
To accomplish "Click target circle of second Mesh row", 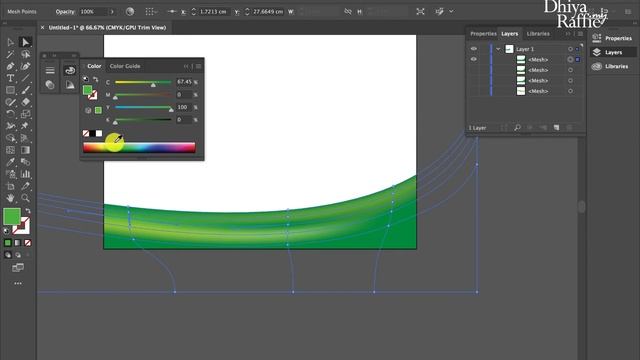I will click(x=570, y=70).
